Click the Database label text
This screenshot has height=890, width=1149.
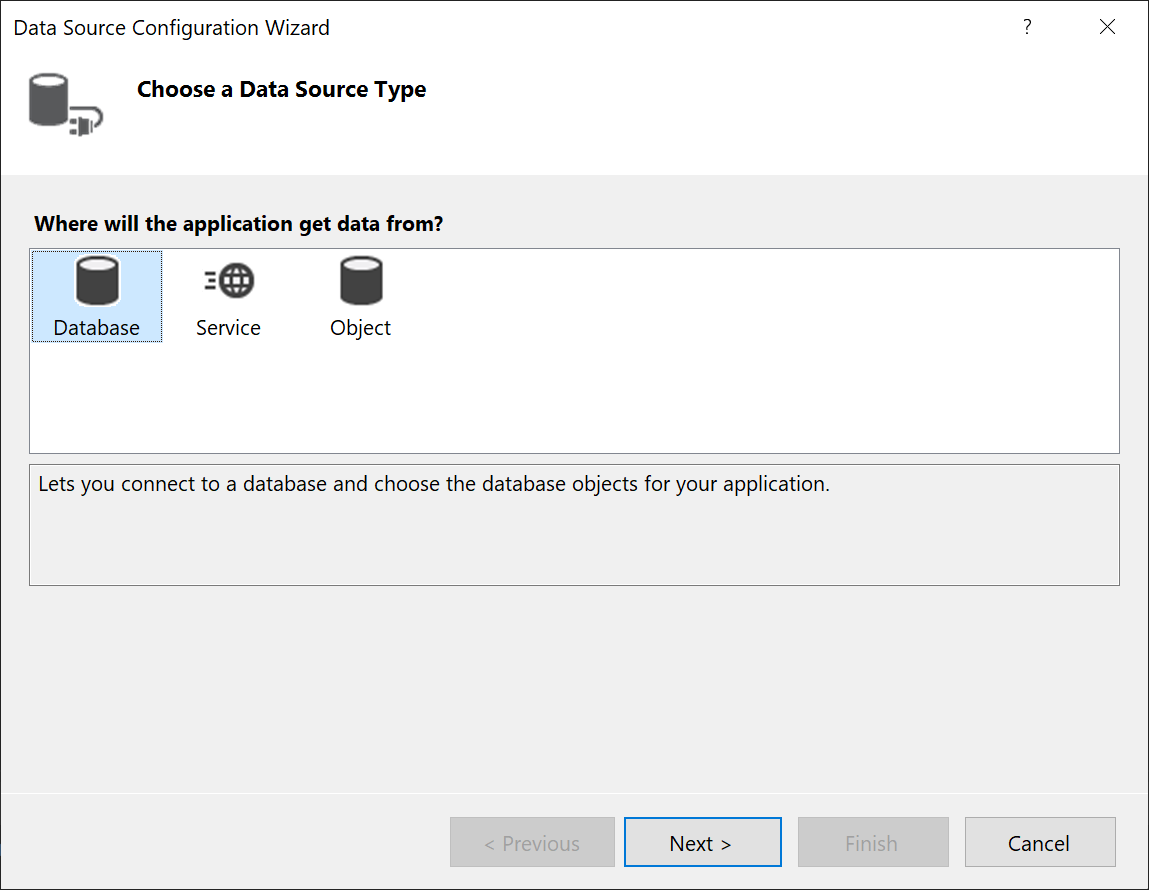(96, 327)
